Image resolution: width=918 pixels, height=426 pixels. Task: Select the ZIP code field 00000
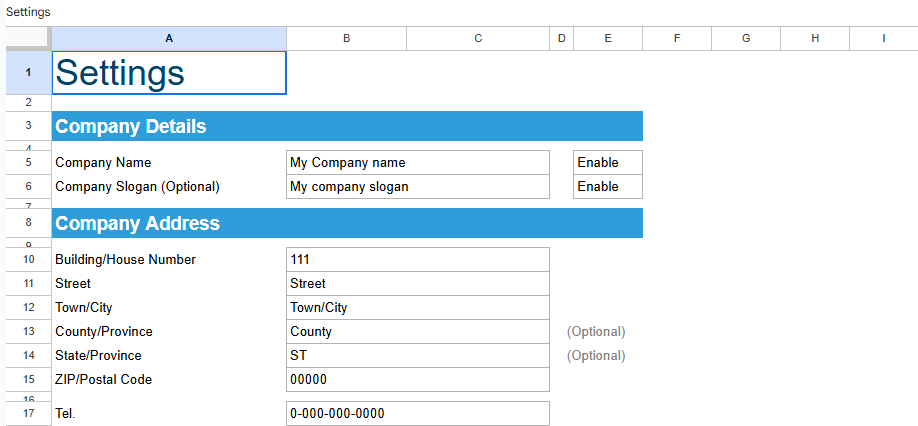tap(417, 379)
